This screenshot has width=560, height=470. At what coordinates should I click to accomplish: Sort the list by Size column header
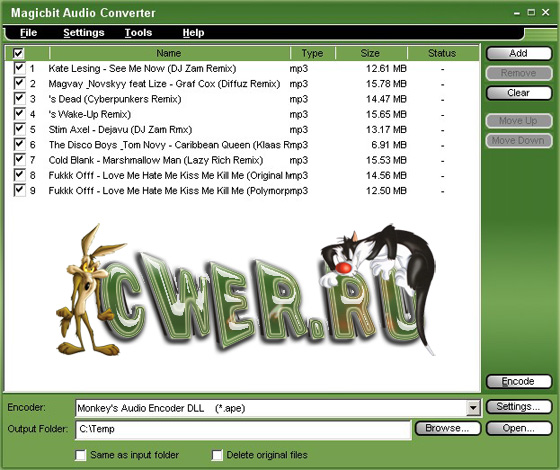click(371, 53)
